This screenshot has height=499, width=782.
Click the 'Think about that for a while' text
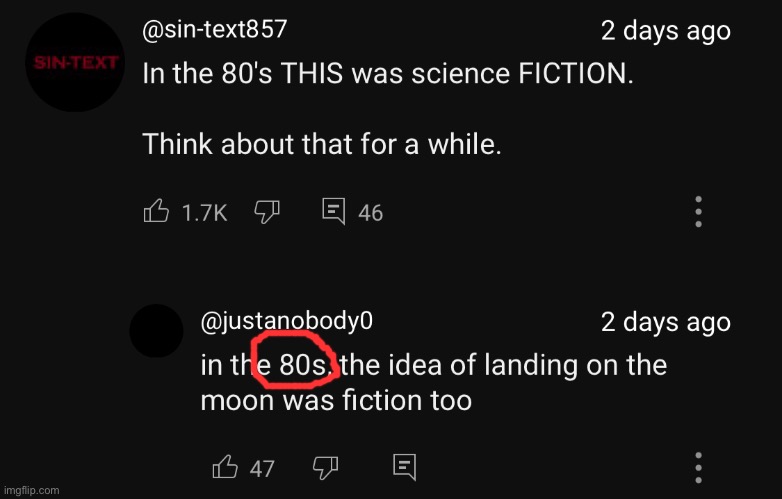(322, 144)
